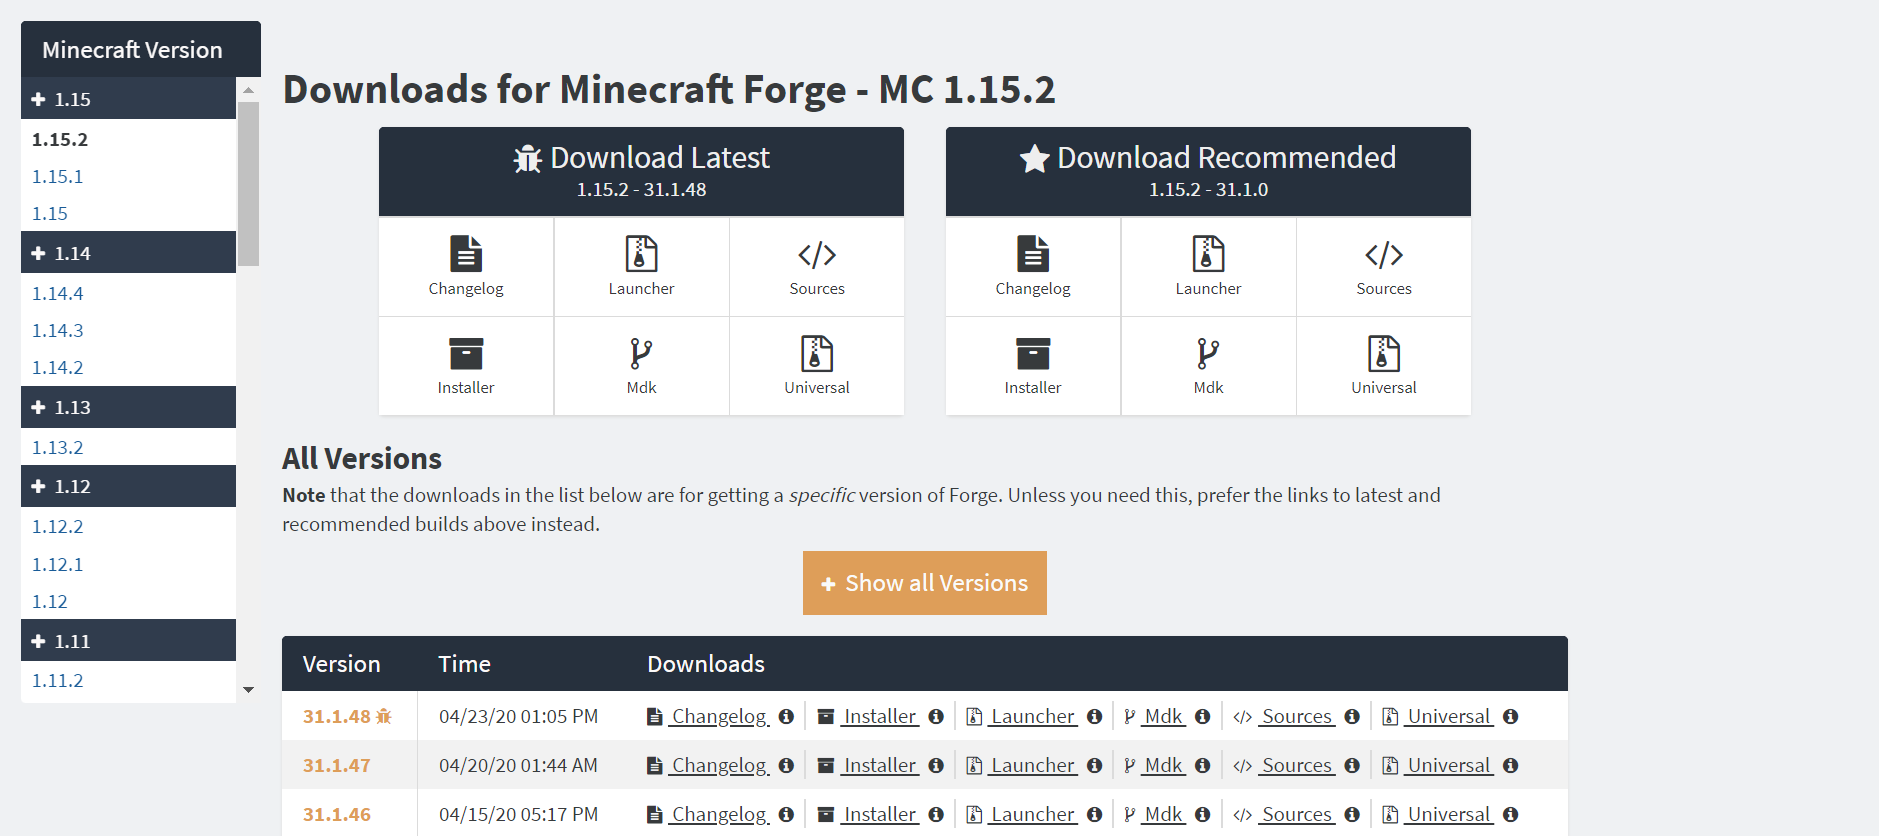Click info icon beside Installer in 31.1.46 row

pyautogui.click(x=936, y=814)
